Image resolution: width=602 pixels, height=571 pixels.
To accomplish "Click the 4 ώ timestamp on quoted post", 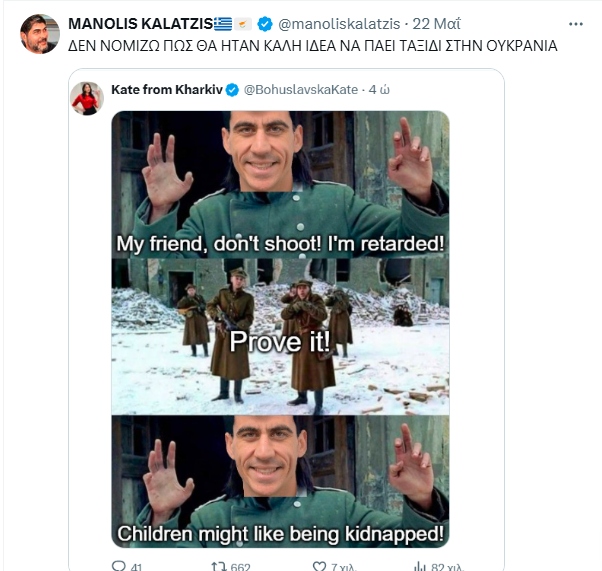I will tap(379, 90).
